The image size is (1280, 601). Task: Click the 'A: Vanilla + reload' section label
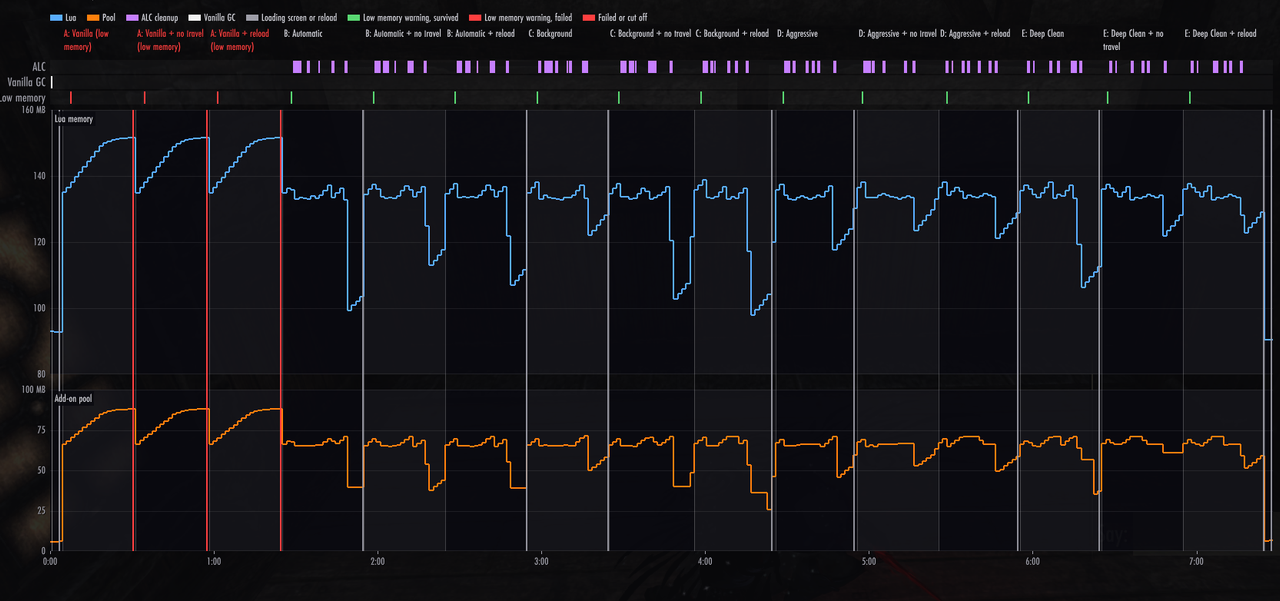240,40
